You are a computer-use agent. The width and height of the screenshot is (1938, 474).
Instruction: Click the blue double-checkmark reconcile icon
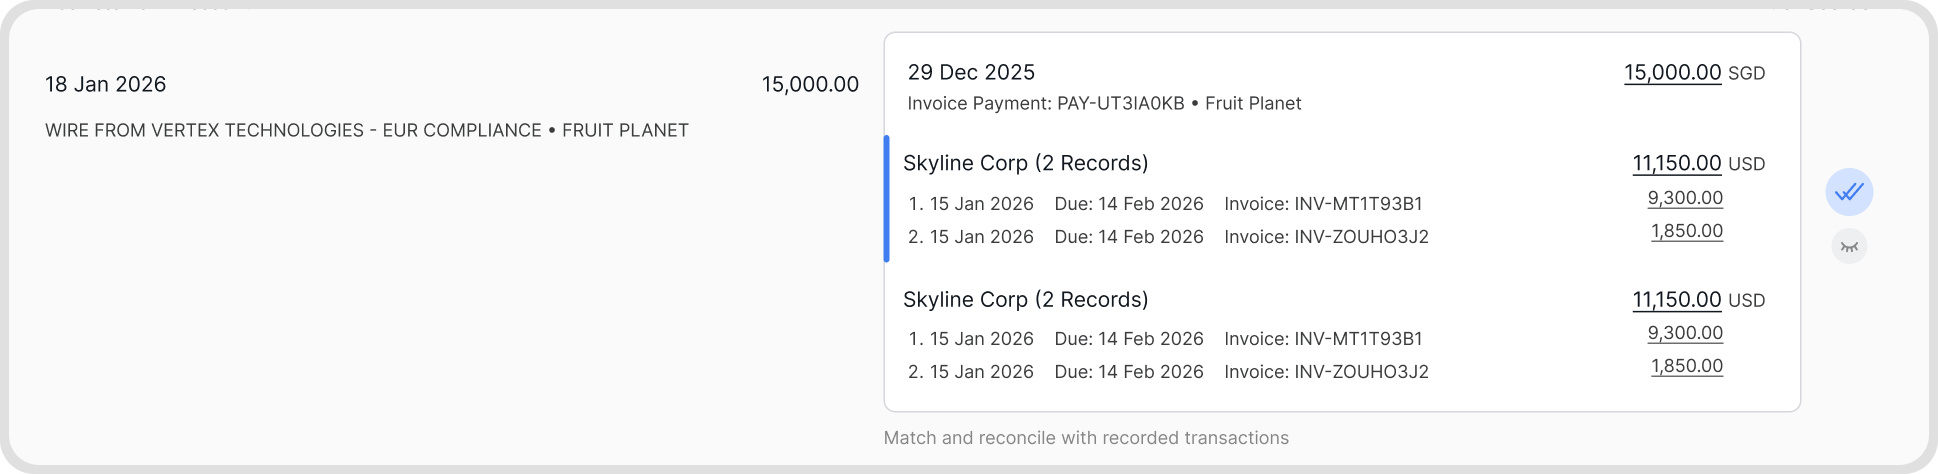(1849, 192)
